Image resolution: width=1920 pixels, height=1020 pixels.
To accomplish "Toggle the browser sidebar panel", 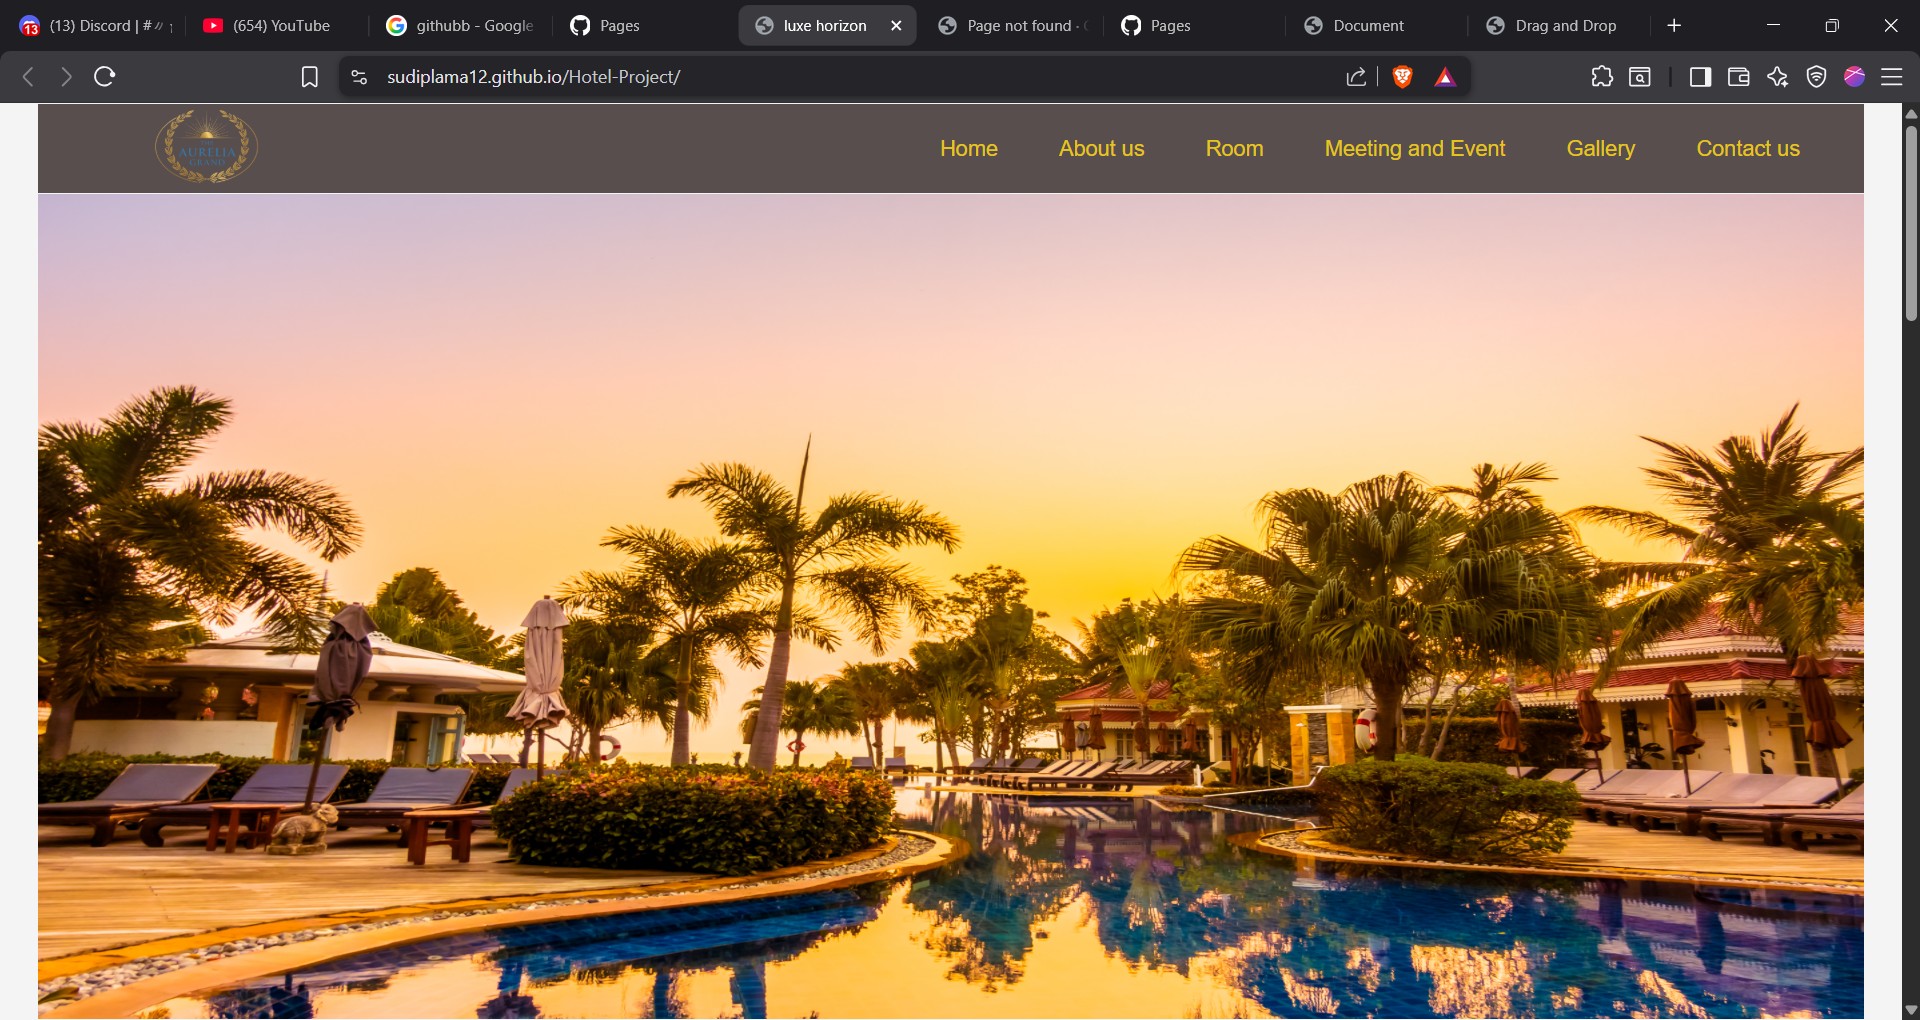I will [1700, 77].
